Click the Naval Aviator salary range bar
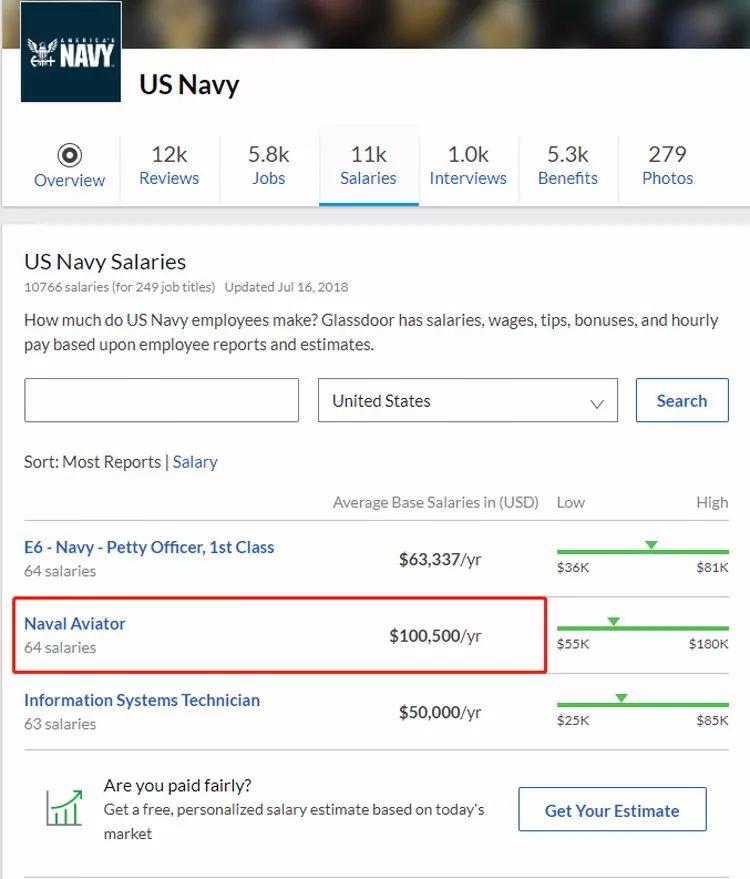Screen dimensions: 750x879 (x=642, y=628)
